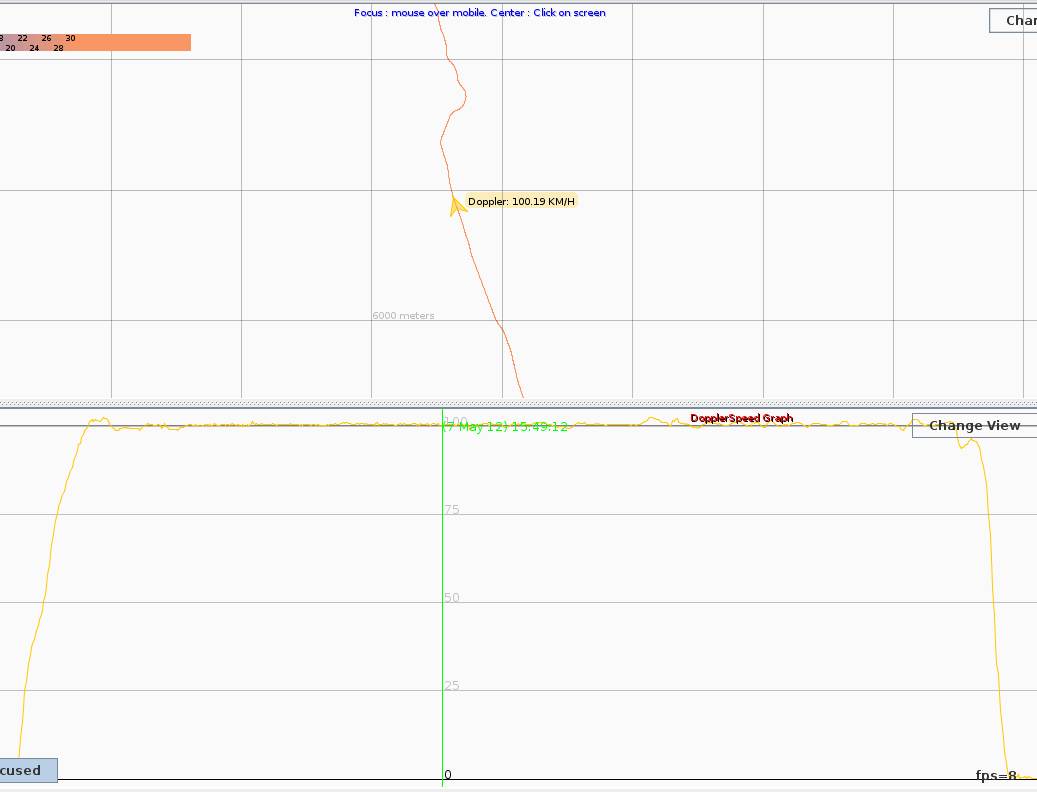Click the partially visible 'cused' button at bottom-left

28,770
